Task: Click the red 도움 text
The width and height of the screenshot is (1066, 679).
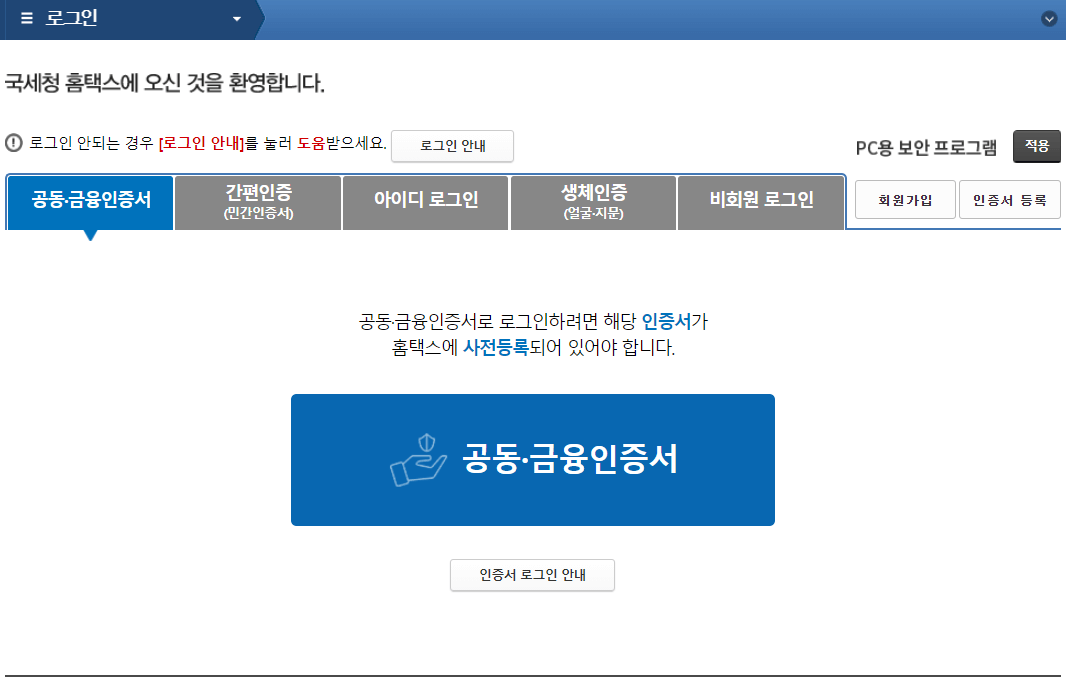Action: [x=311, y=143]
